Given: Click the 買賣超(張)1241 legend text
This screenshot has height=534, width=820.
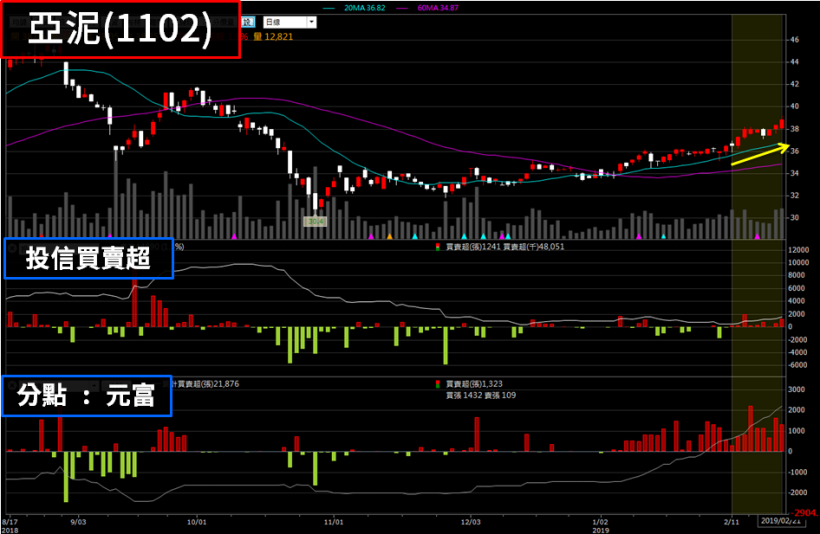Looking at the screenshot, I should pos(473,247).
